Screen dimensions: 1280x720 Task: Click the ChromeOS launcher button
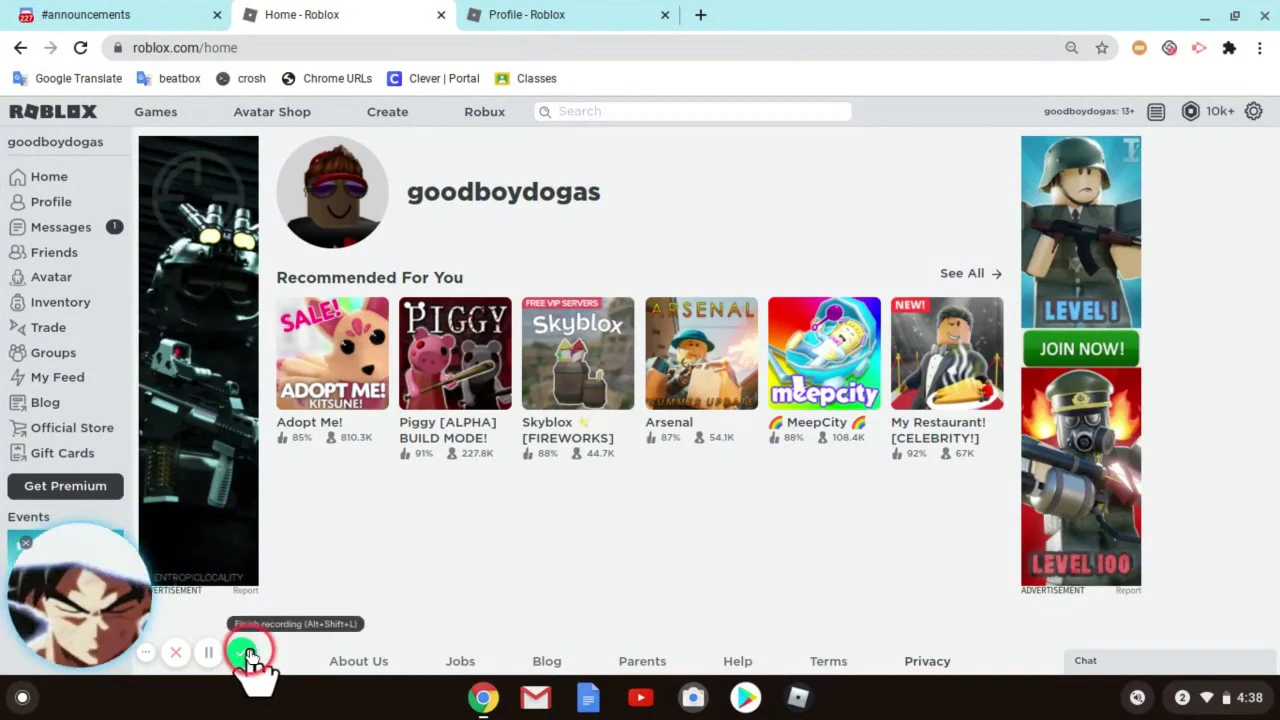pyautogui.click(x=22, y=697)
